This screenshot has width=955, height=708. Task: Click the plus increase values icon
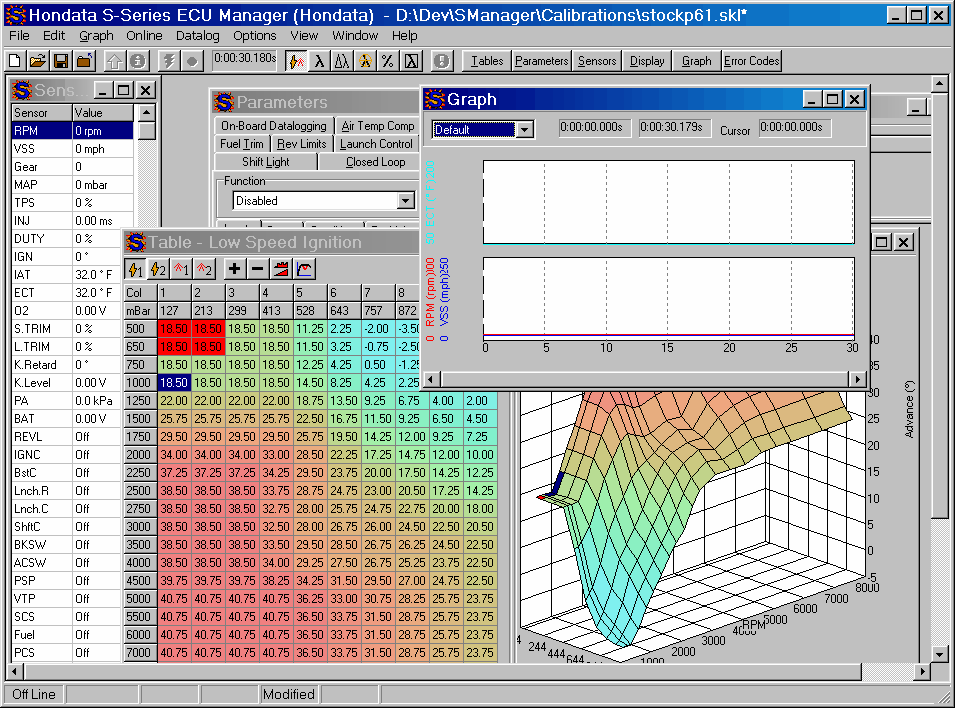[234, 269]
